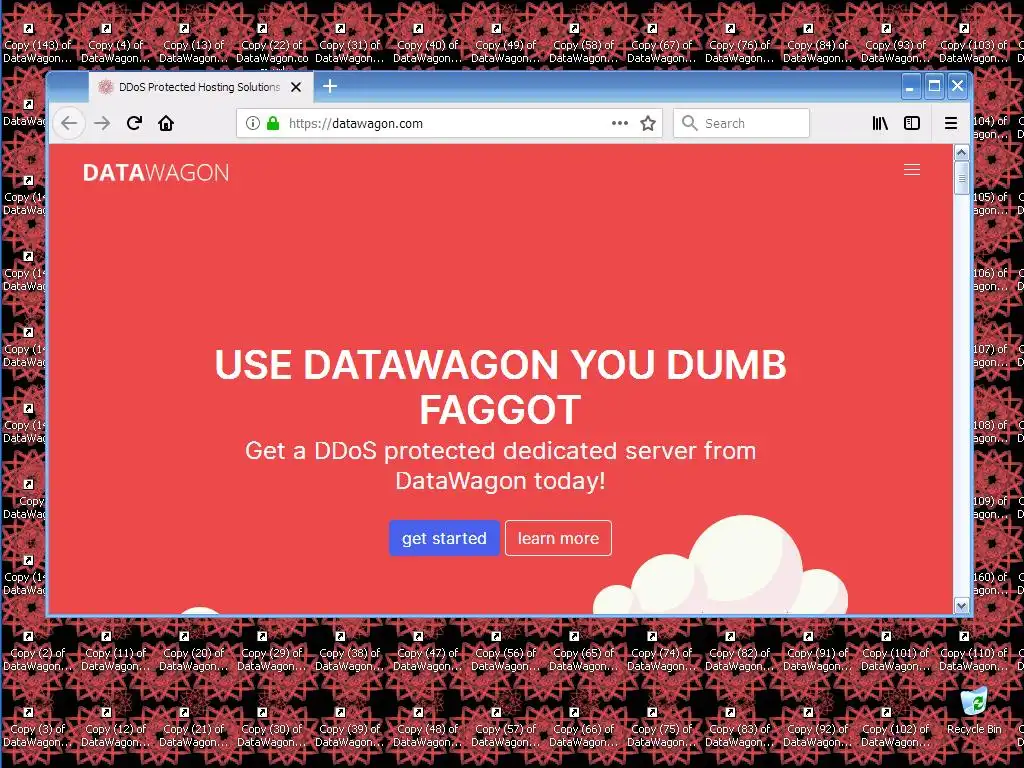Image resolution: width=1024 pixels, height=768 pixels.
Task: Select Copy (29) of DataWagon shortcut
Action: pos(271,651)
